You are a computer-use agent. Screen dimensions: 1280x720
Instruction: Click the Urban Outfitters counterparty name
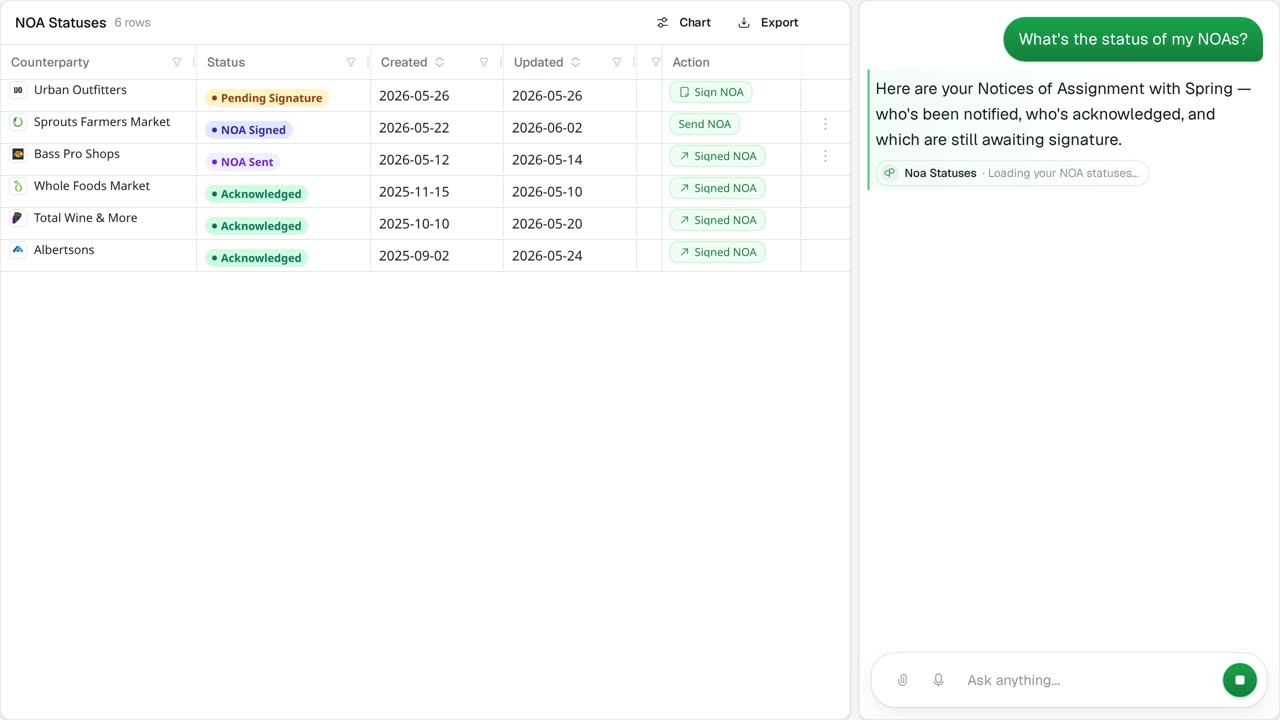click(x=80, y=90)
